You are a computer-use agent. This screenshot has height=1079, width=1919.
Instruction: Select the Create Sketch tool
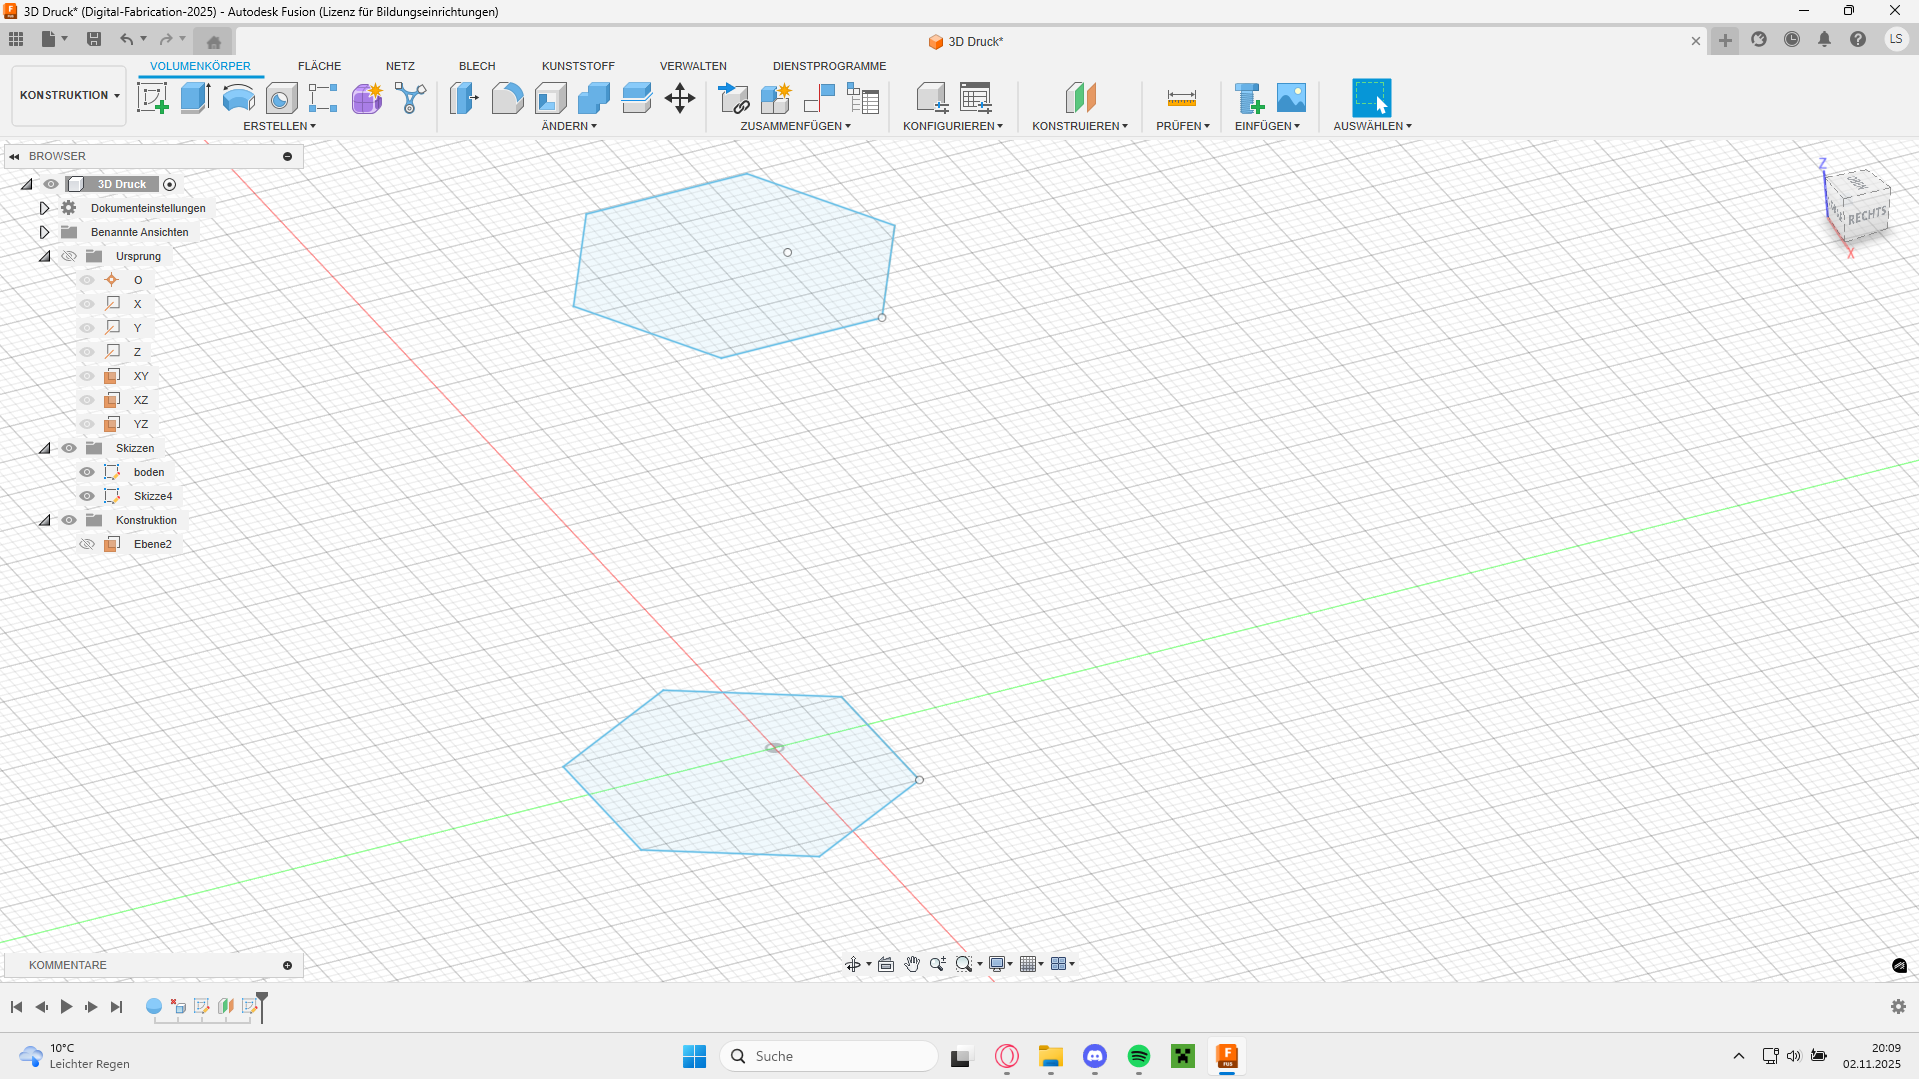click(152, 98)
